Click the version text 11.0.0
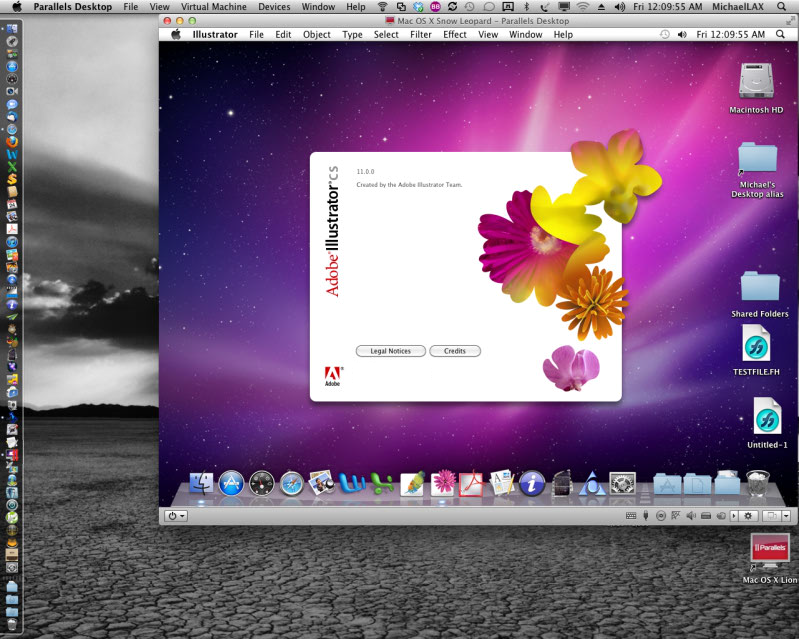The width and height of the screenshot is (799, 639). tap(365, 172)
